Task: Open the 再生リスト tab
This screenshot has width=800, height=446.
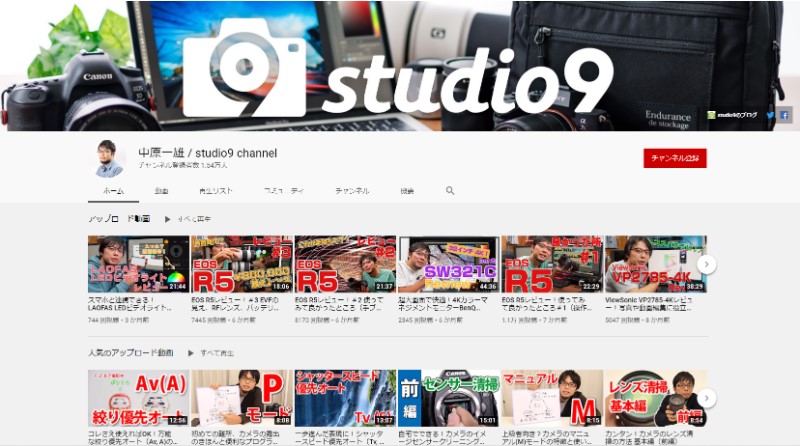Action: 215,191
